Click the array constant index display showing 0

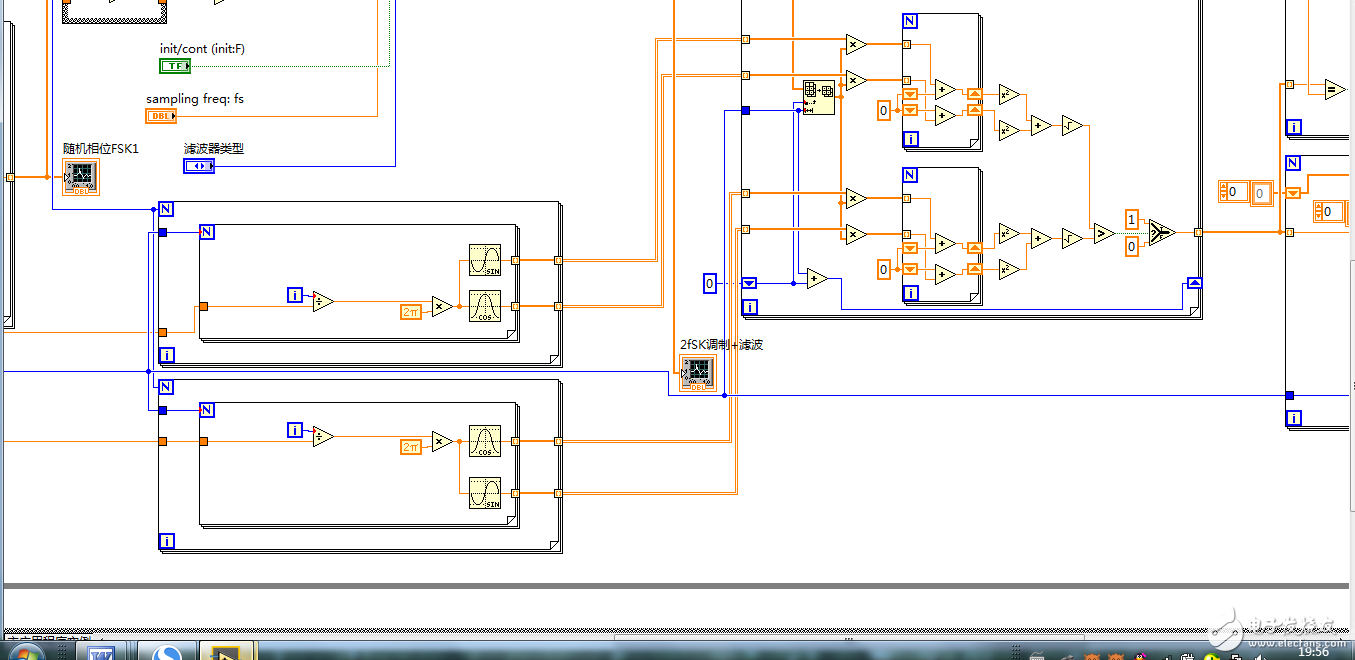(1232, 192)
